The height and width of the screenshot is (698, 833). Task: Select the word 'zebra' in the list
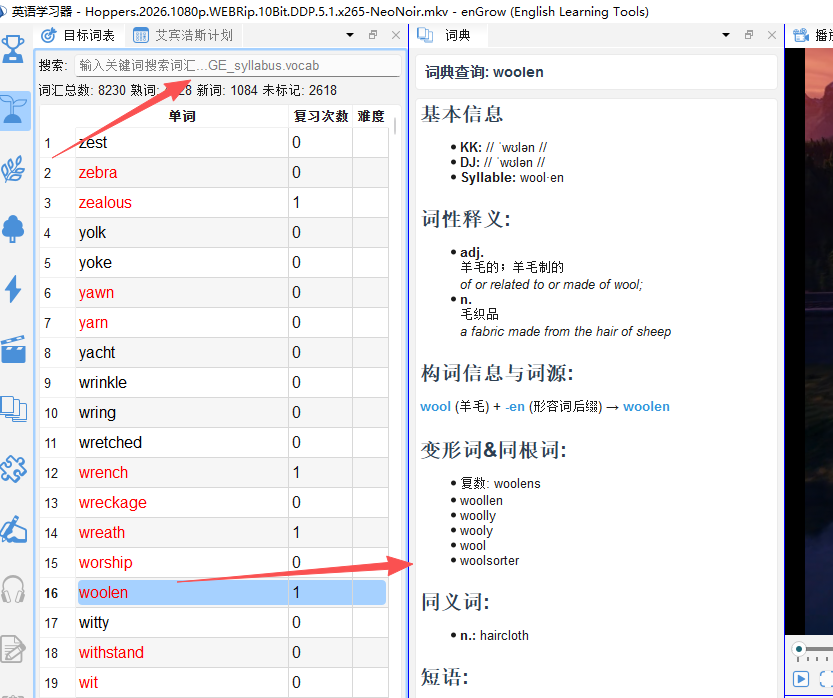(x=182, y=173)
